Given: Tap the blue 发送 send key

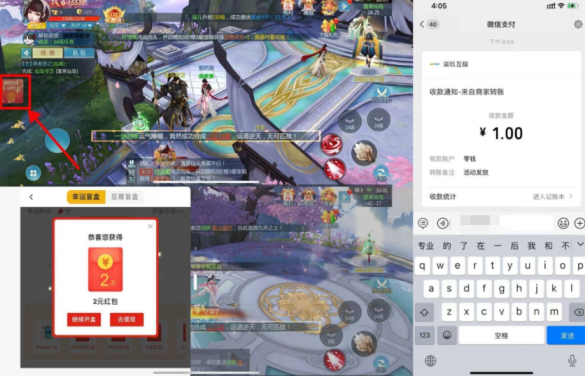Looking at the screenshot, I should pos(566,335).
